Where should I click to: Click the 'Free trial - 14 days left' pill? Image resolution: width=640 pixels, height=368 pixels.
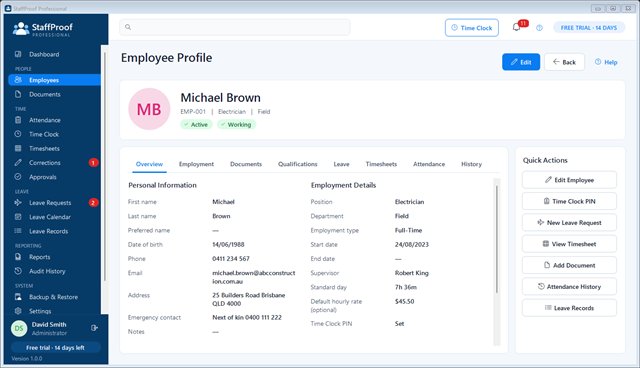point(56,348)
